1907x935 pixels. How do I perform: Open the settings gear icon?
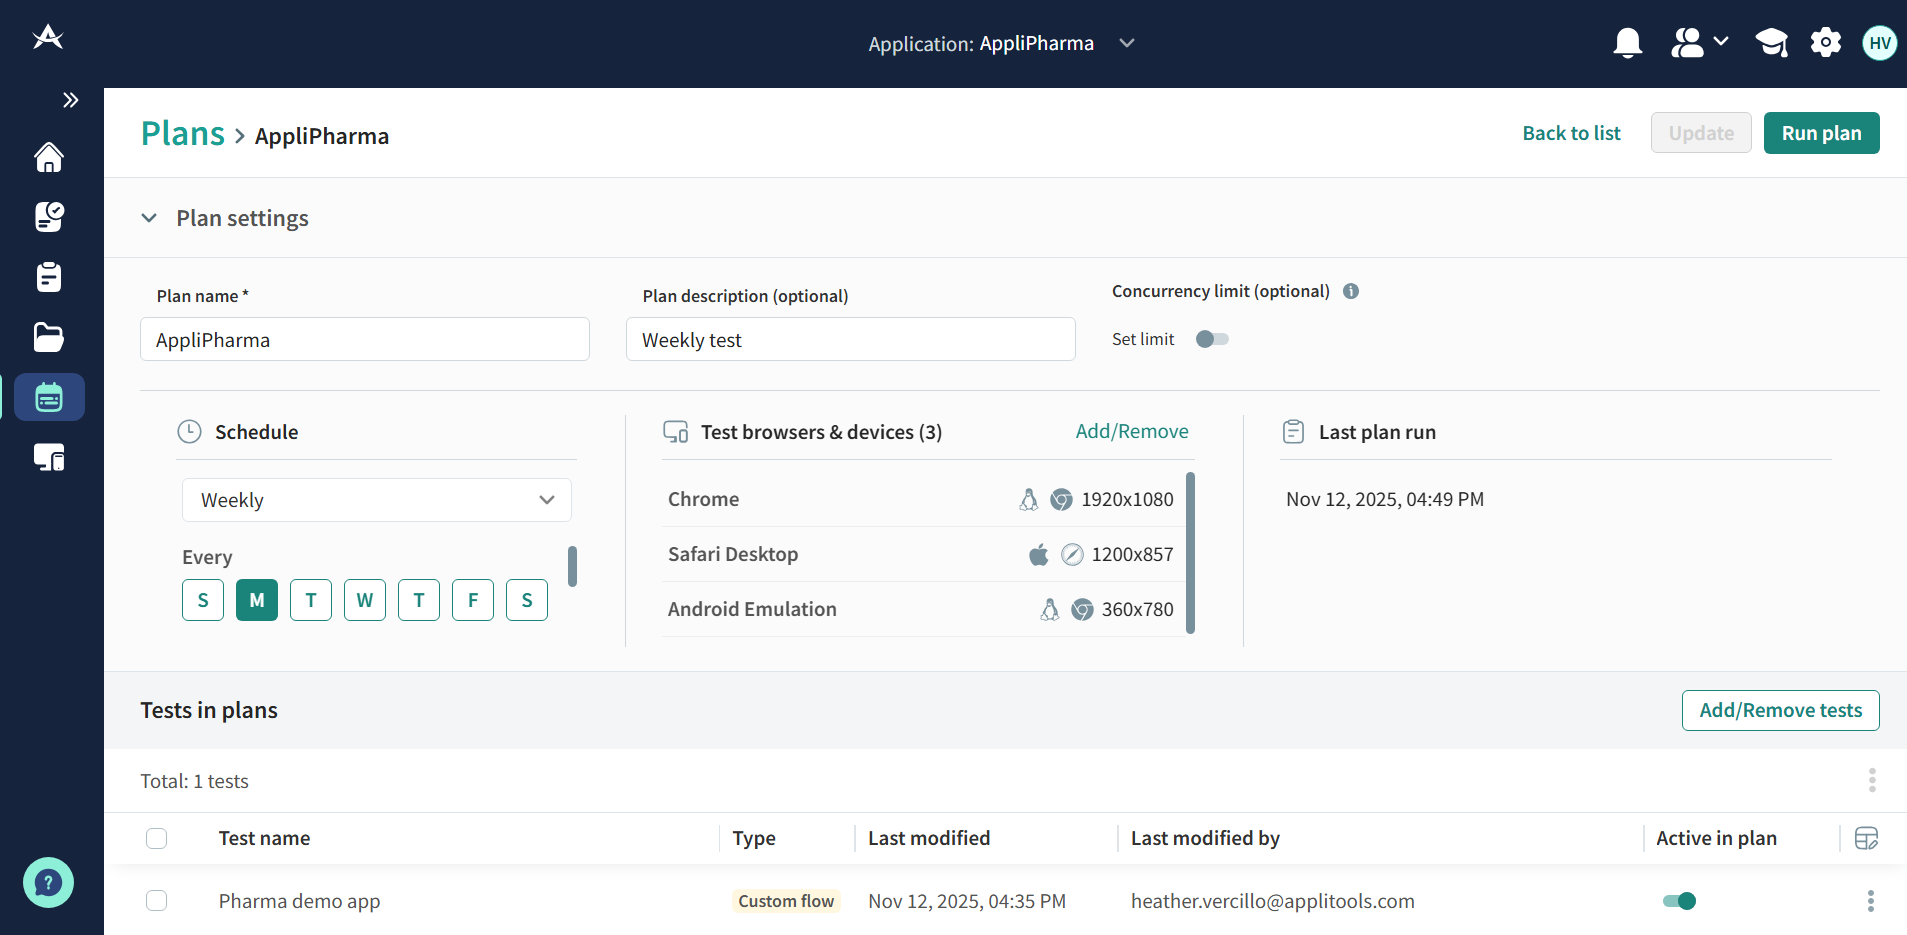[1825, 43]
